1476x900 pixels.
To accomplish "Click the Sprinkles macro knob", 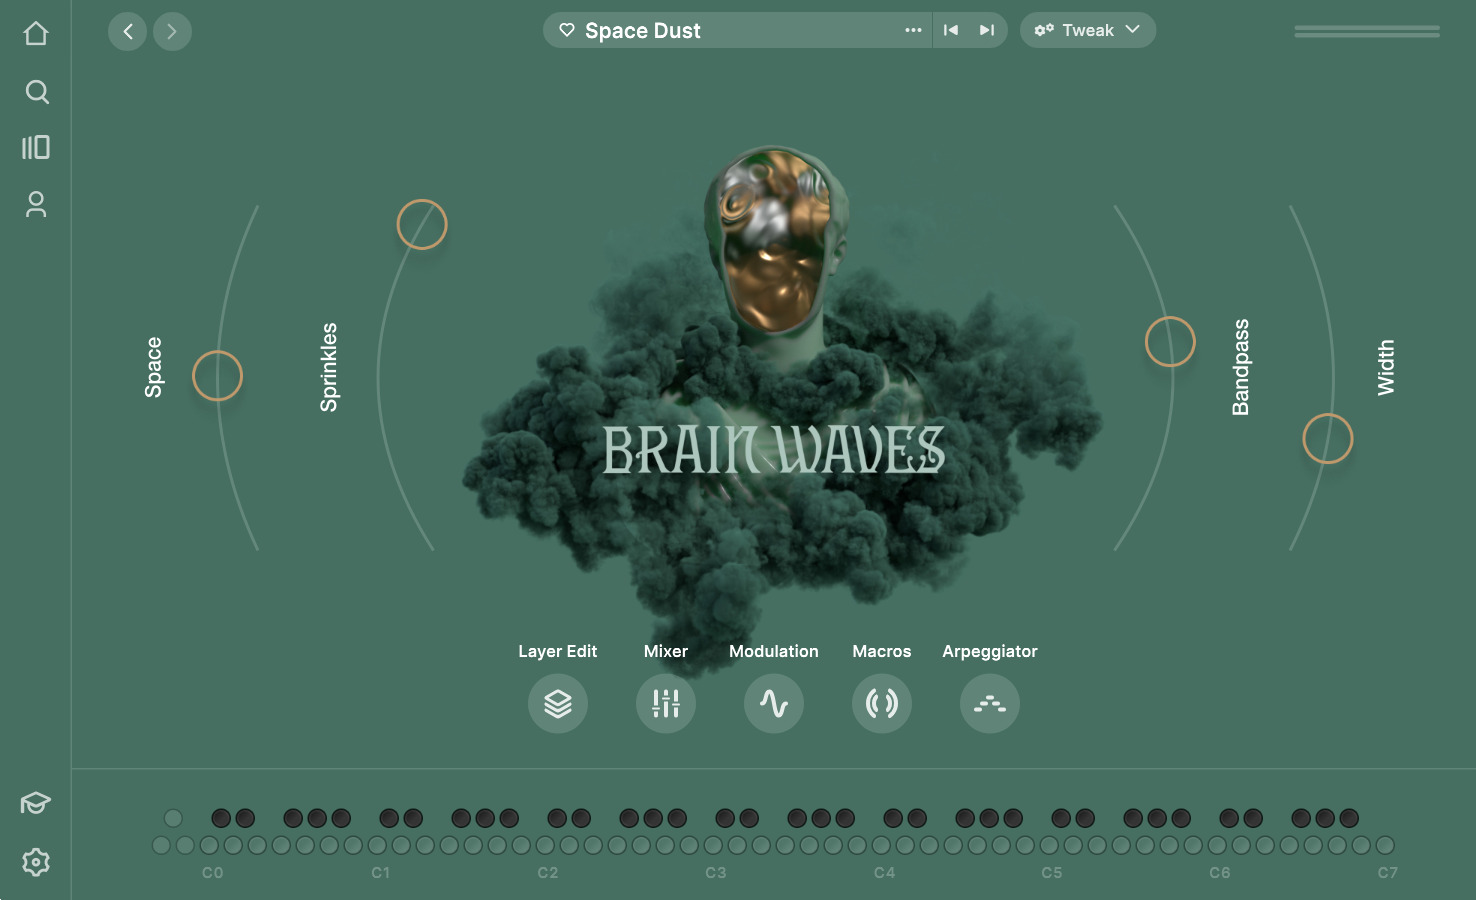I will click(x=422, y=225).
